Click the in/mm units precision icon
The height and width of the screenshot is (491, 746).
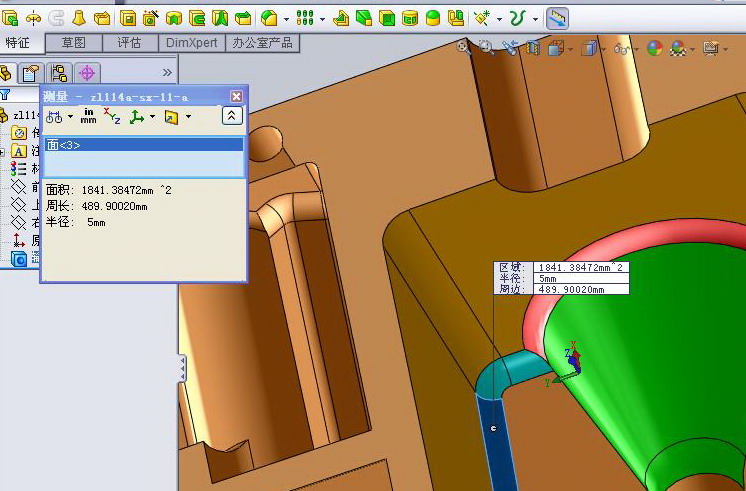point(88,116)
